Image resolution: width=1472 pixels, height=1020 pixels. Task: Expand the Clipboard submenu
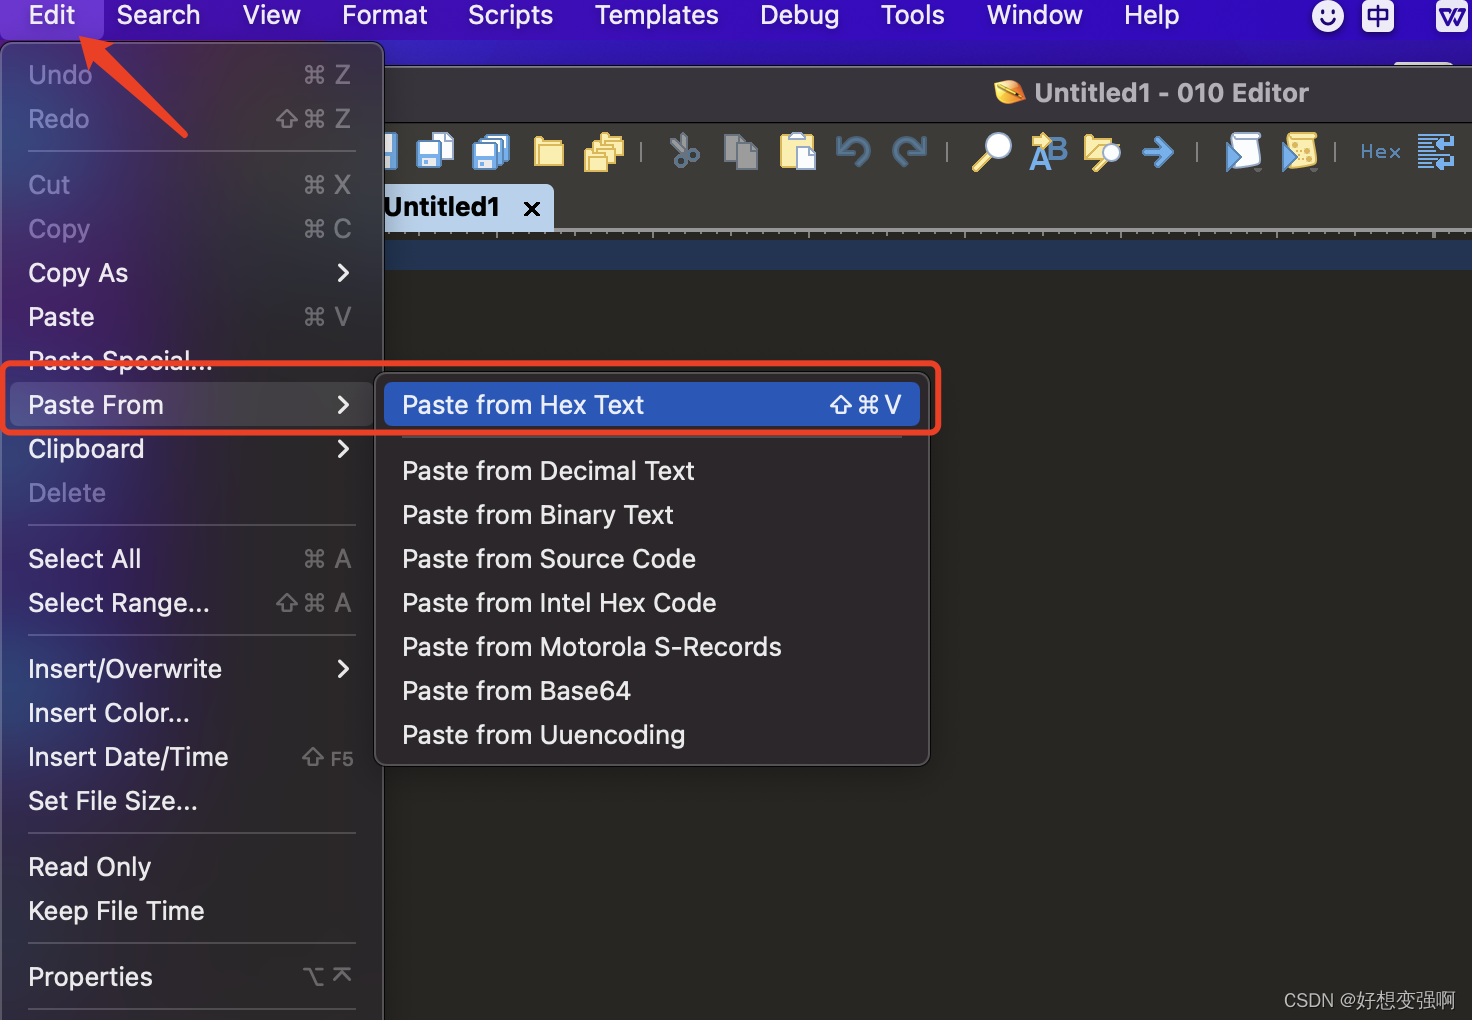(190, 449)
